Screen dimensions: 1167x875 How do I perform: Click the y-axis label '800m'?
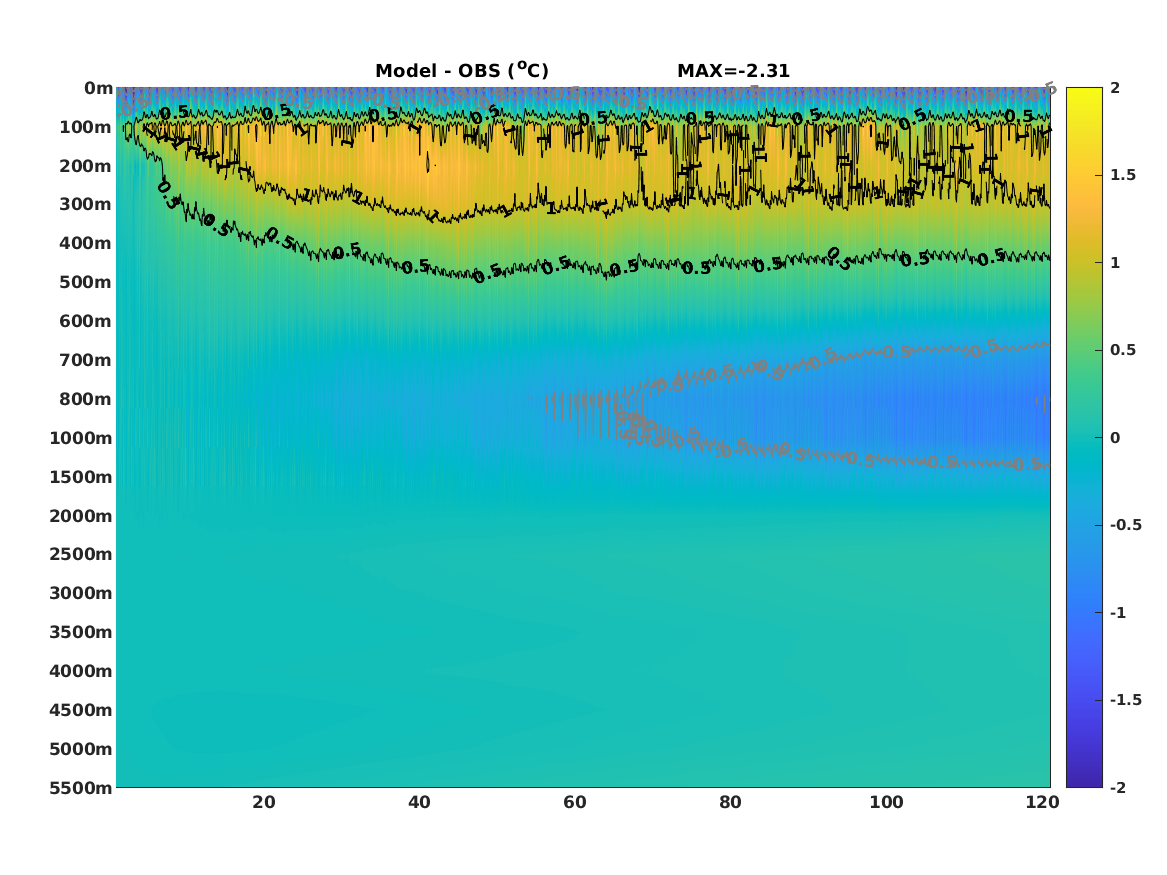pyautogui.click(x=86, y=400)
